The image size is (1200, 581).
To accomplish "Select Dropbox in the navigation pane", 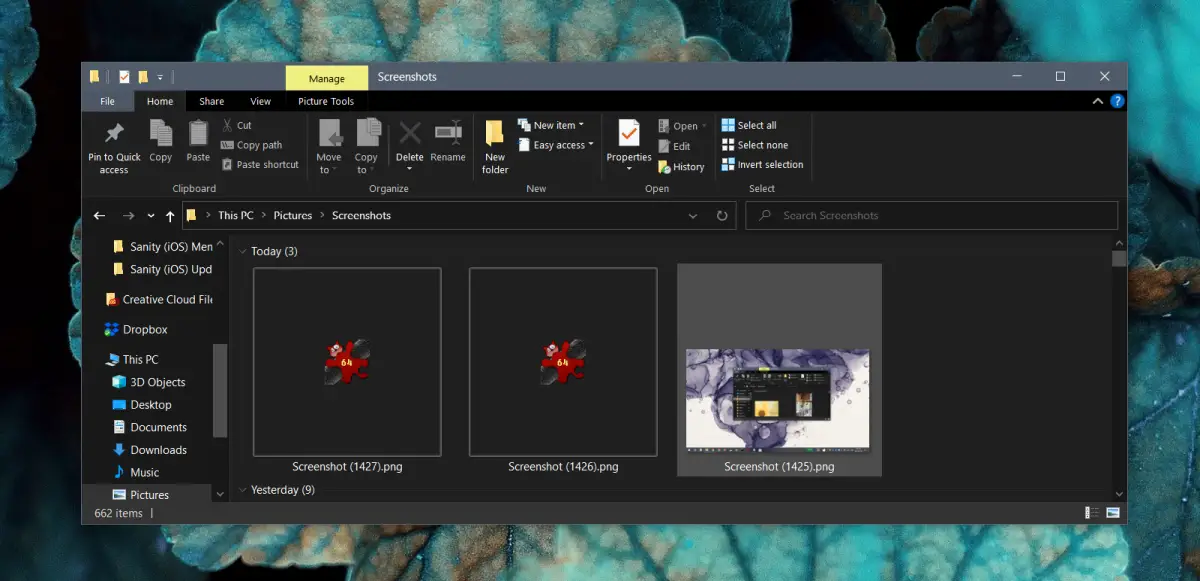I will click(145, 330).
